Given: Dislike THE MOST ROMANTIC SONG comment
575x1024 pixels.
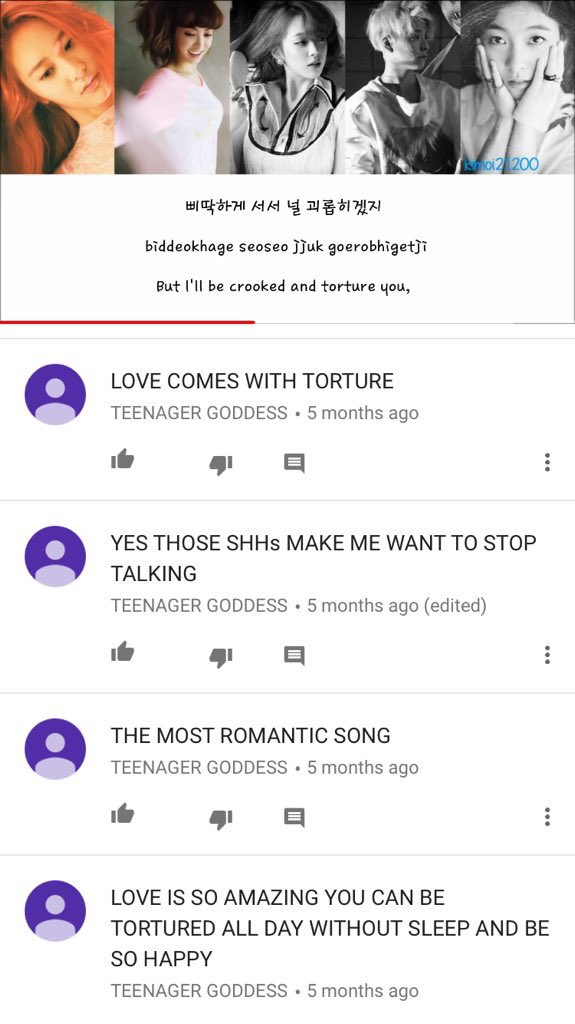Looking at the screenshot, I should click(221, 818).
